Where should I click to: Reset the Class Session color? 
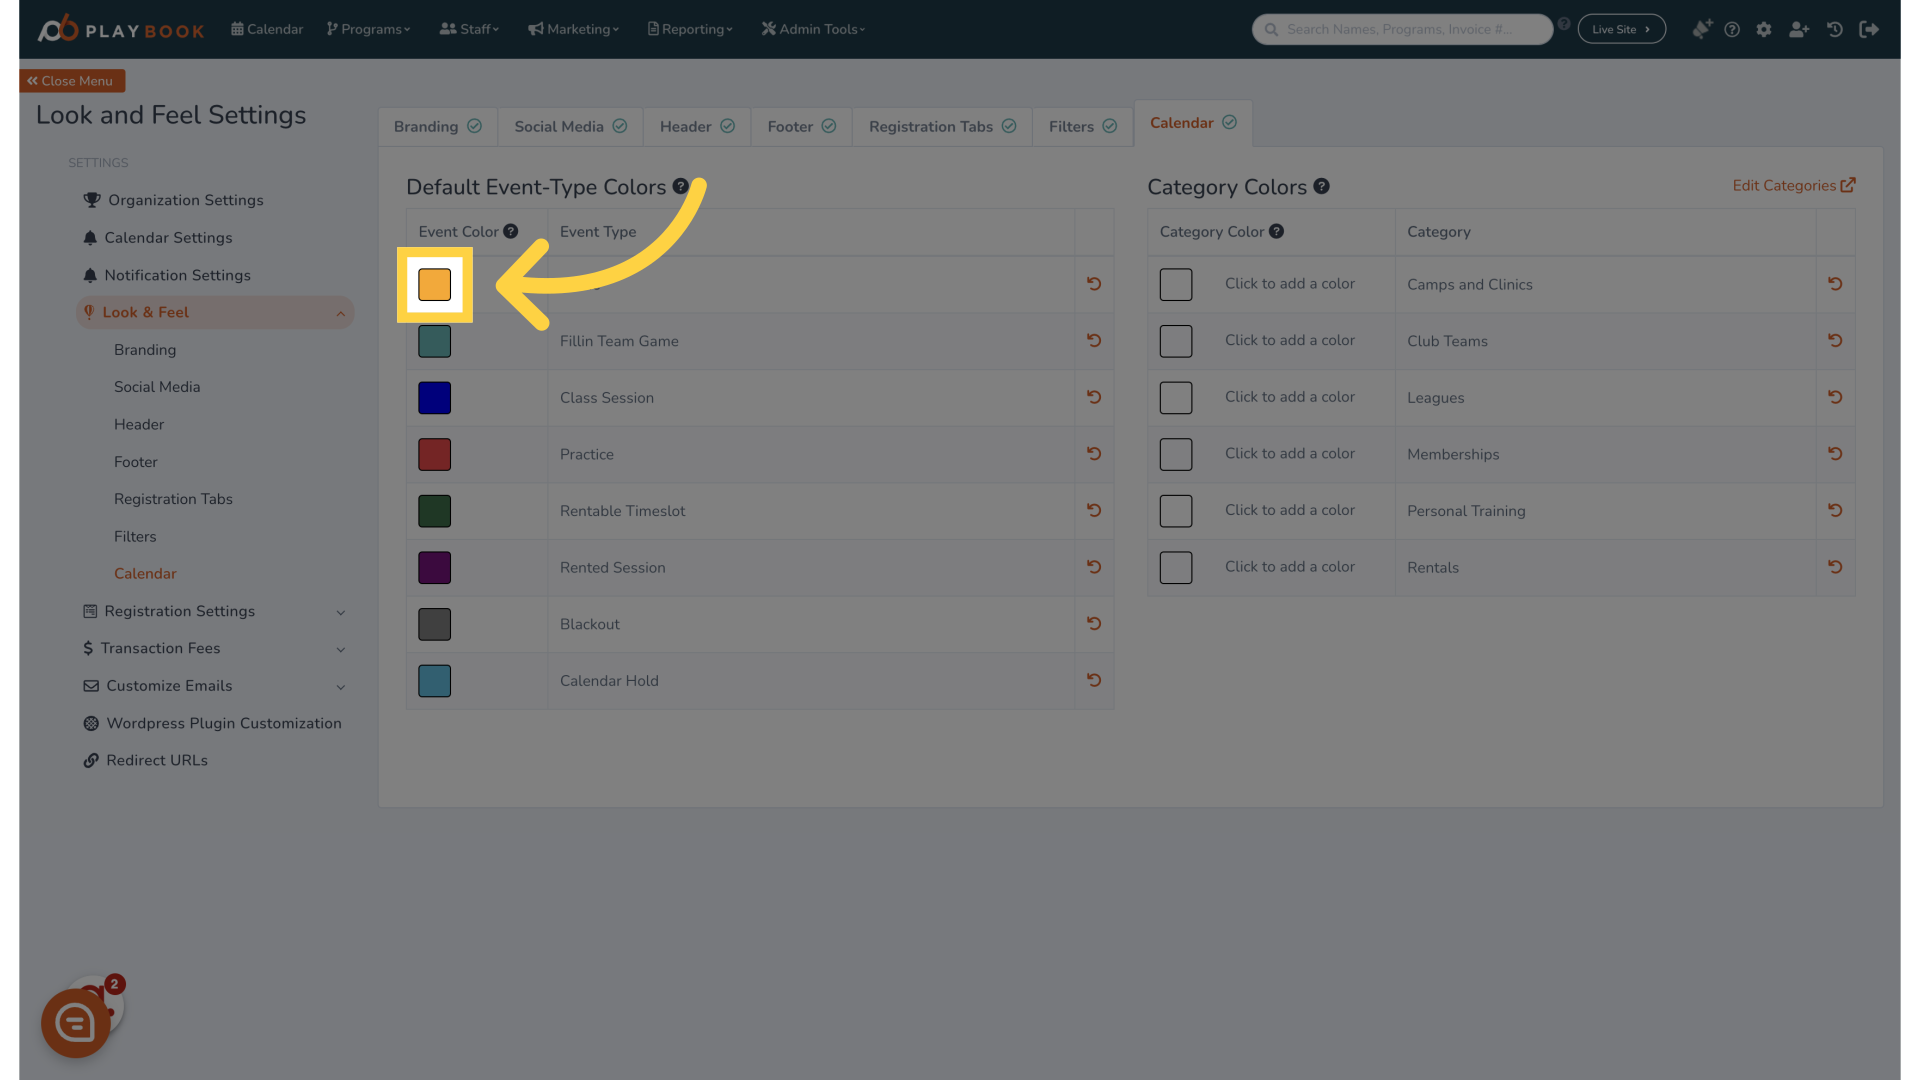[x=1094, y=397]
